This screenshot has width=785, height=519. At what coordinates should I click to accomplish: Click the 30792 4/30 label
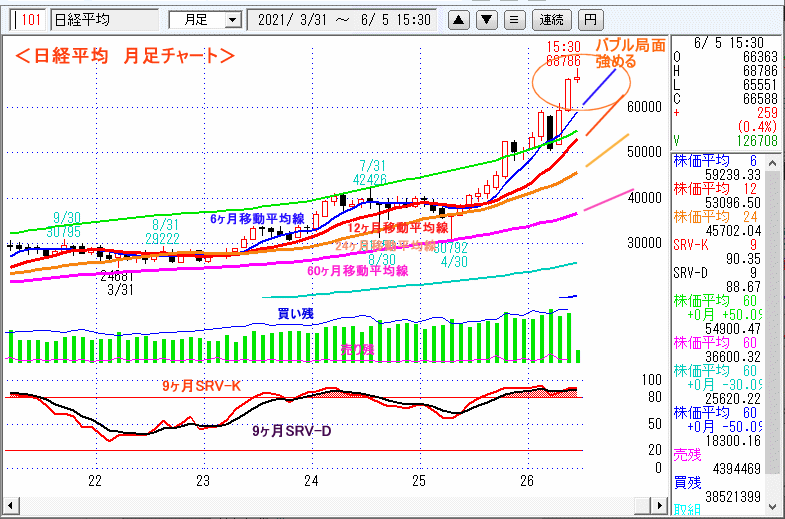tap(451, 254)
